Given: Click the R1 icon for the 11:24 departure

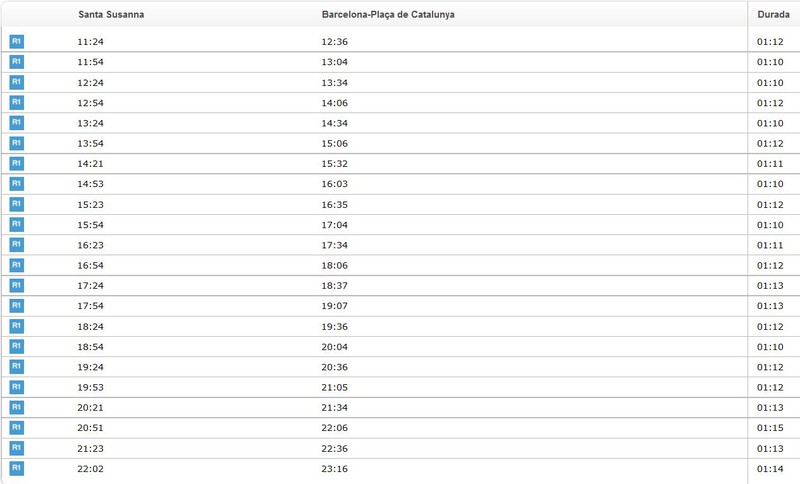Looking at the screenshot, I should click(x=16, y=41).
